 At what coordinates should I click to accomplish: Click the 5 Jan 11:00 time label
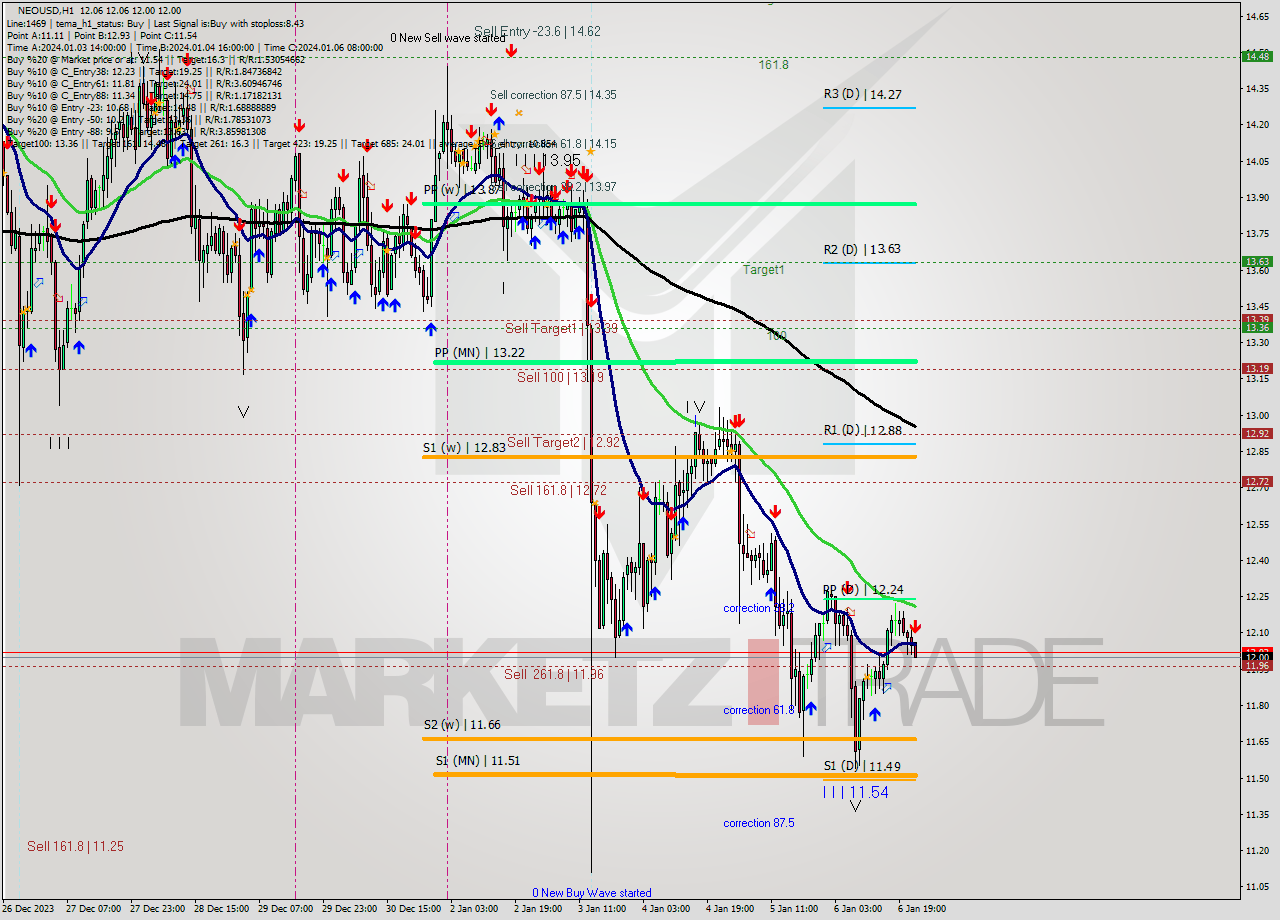coord(794,909)
